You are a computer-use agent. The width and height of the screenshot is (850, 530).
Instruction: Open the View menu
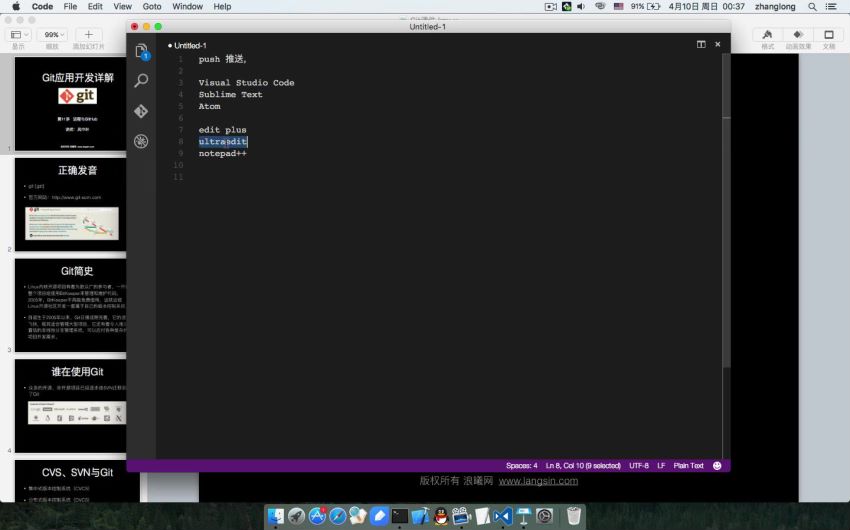pyautogui.click(x=123, y=7)
